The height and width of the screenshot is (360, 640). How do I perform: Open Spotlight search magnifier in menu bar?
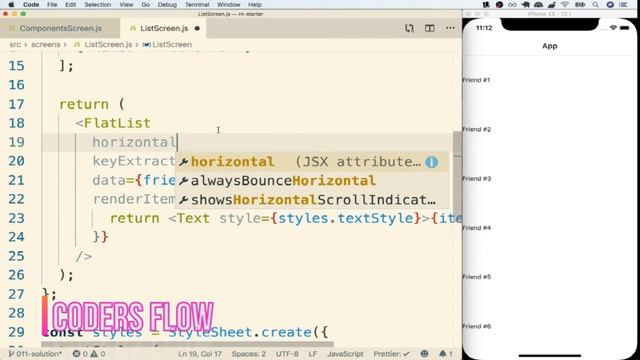point(596,4)
